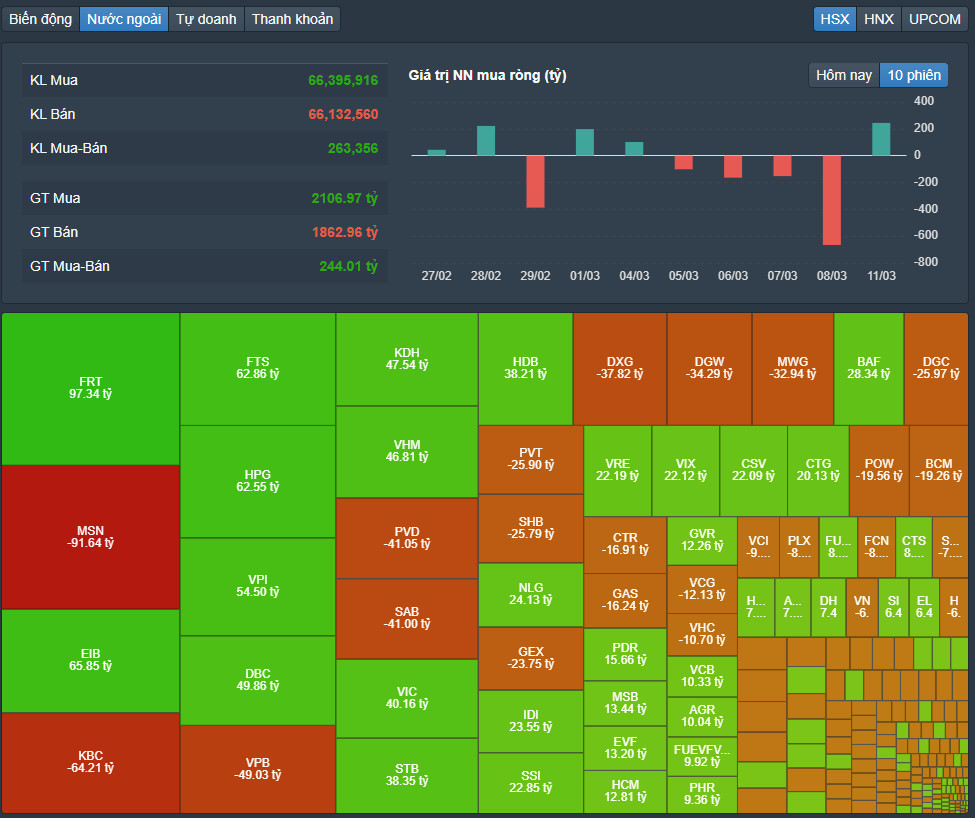Click the MSB 13.44 tỷ tile

625,704
